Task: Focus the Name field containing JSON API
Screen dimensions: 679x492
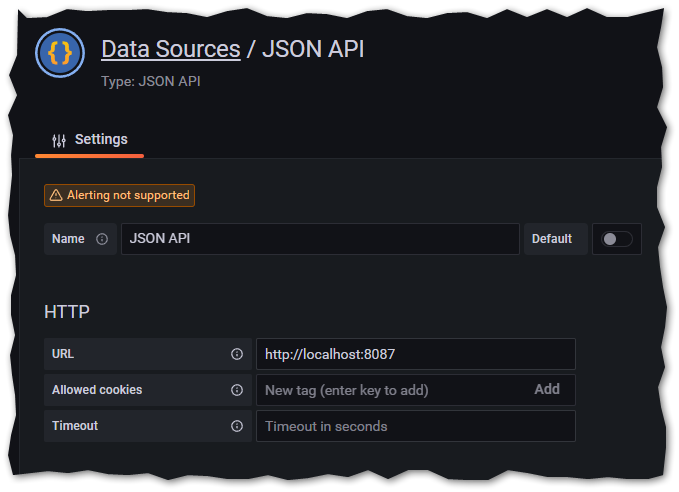Action: (320, 239)
